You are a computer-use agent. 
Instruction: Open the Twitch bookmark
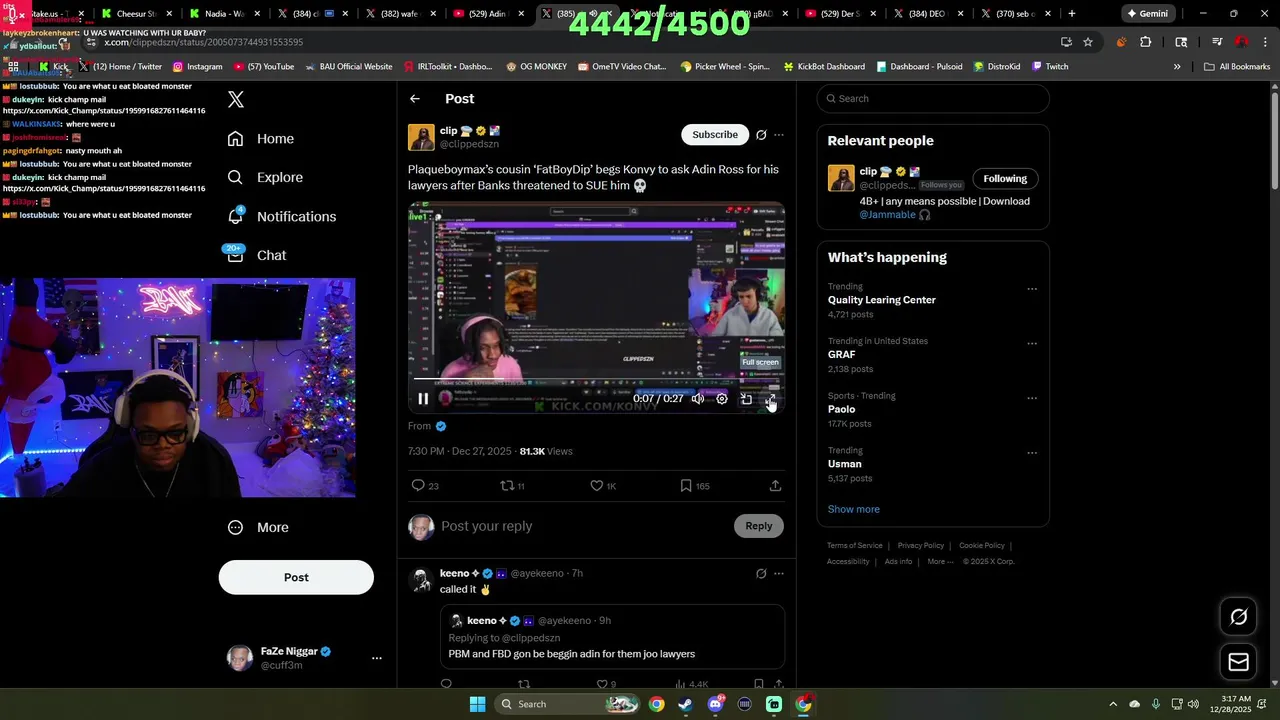(1050, 66)
